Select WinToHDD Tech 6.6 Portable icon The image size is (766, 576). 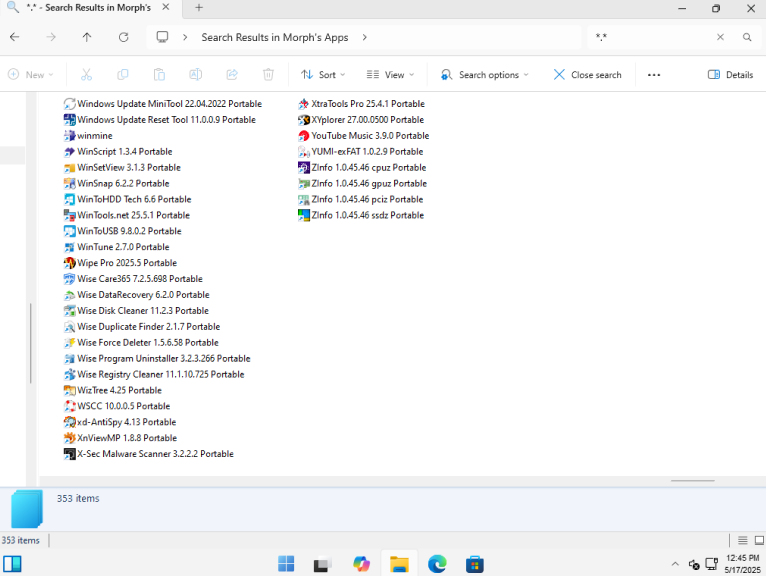pyautogui.click(x=69, y=199)
